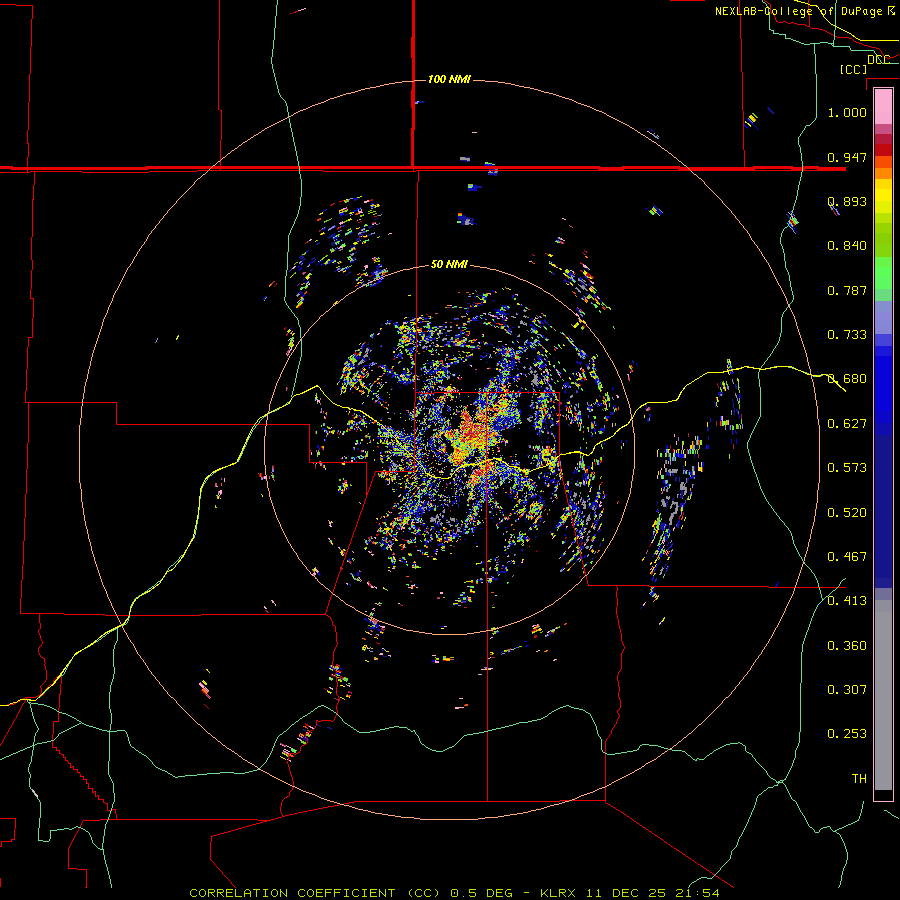Click the 0.467 legend value

[847, 557]
